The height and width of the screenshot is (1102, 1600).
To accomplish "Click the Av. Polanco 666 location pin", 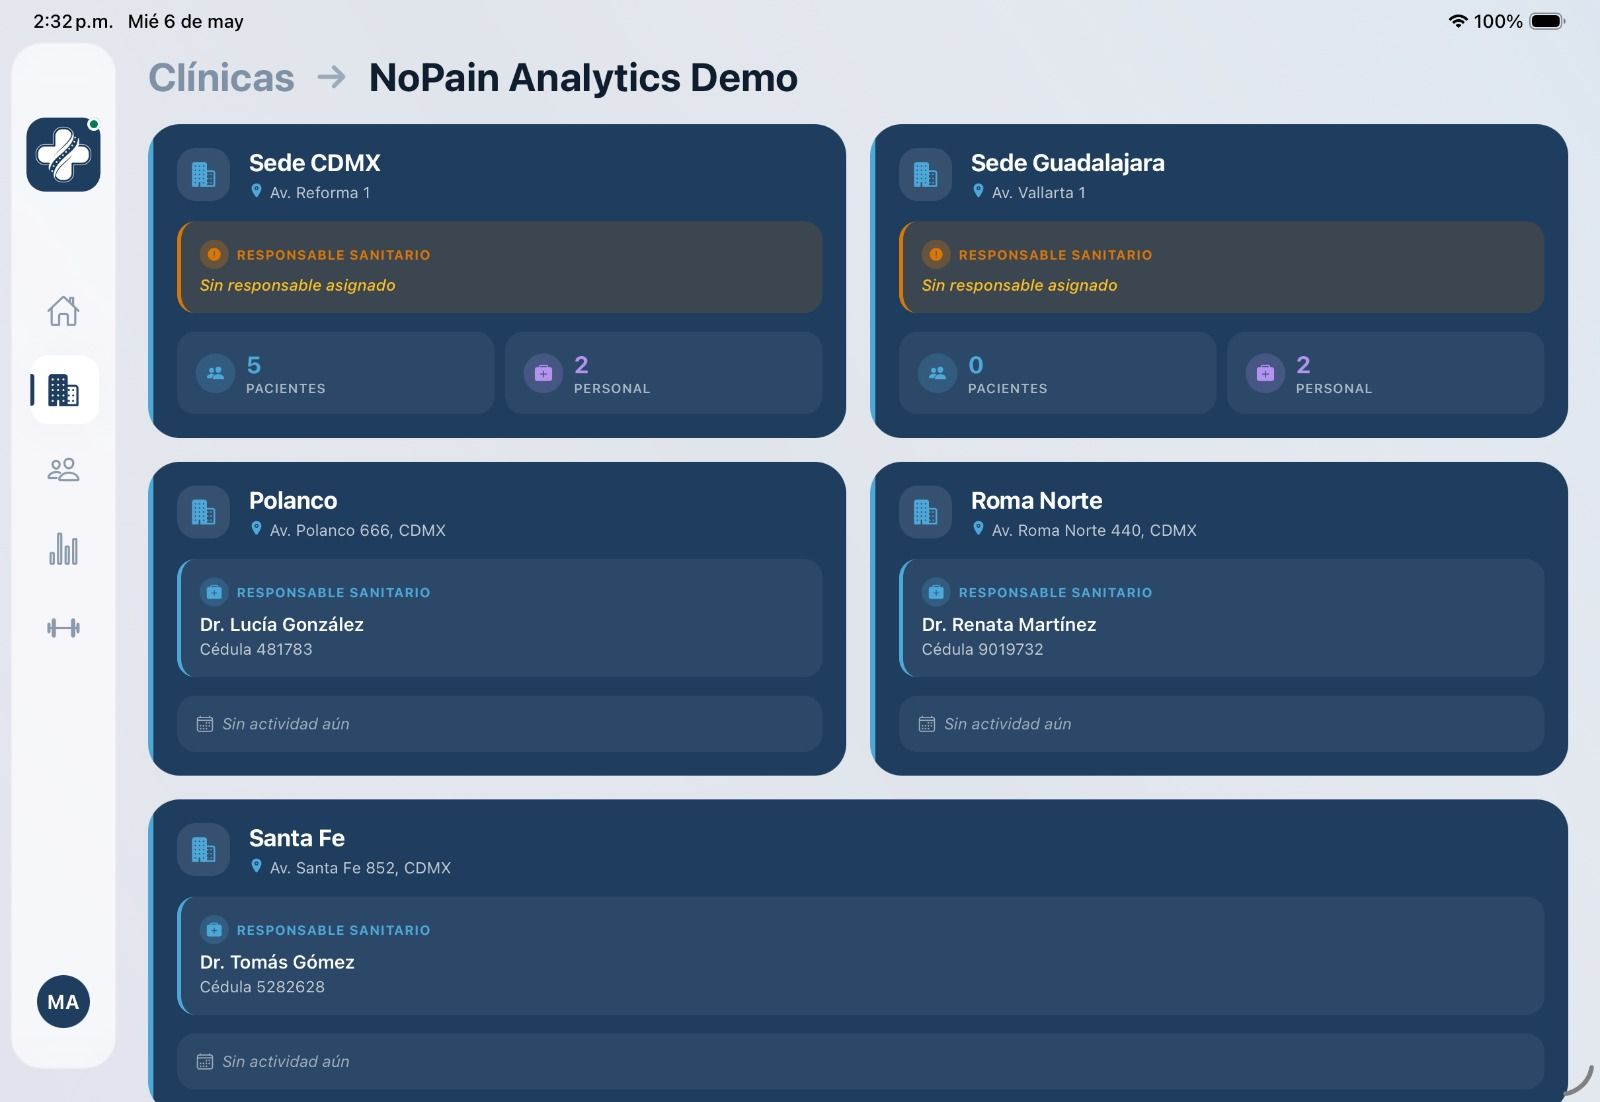I will 256,529.
